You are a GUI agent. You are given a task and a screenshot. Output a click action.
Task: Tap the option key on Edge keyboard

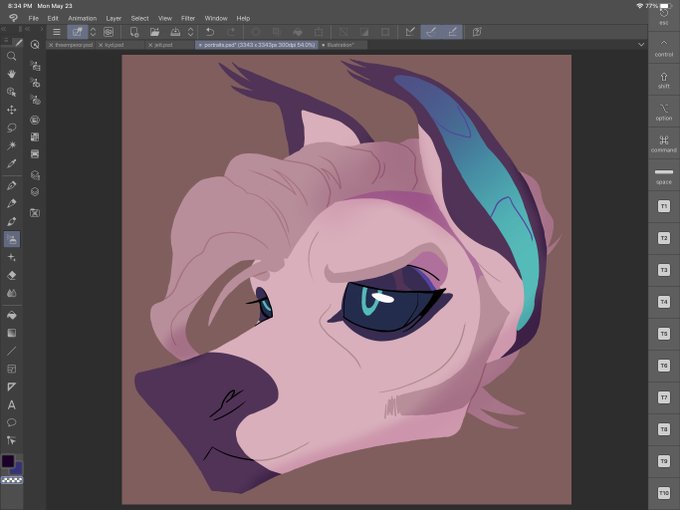pyautogui.click(x=664, y=112)
